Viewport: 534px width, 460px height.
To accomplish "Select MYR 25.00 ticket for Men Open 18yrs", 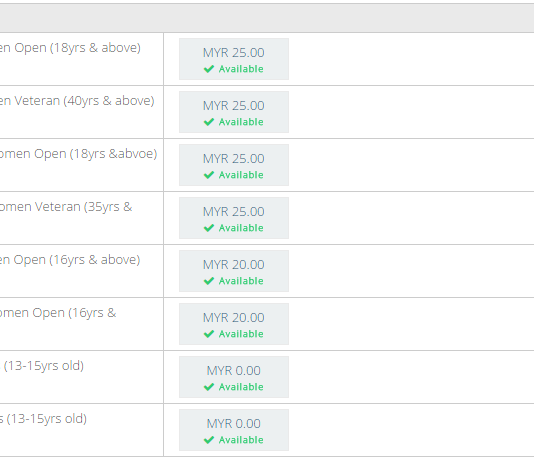I will click(x=234, y=59).
